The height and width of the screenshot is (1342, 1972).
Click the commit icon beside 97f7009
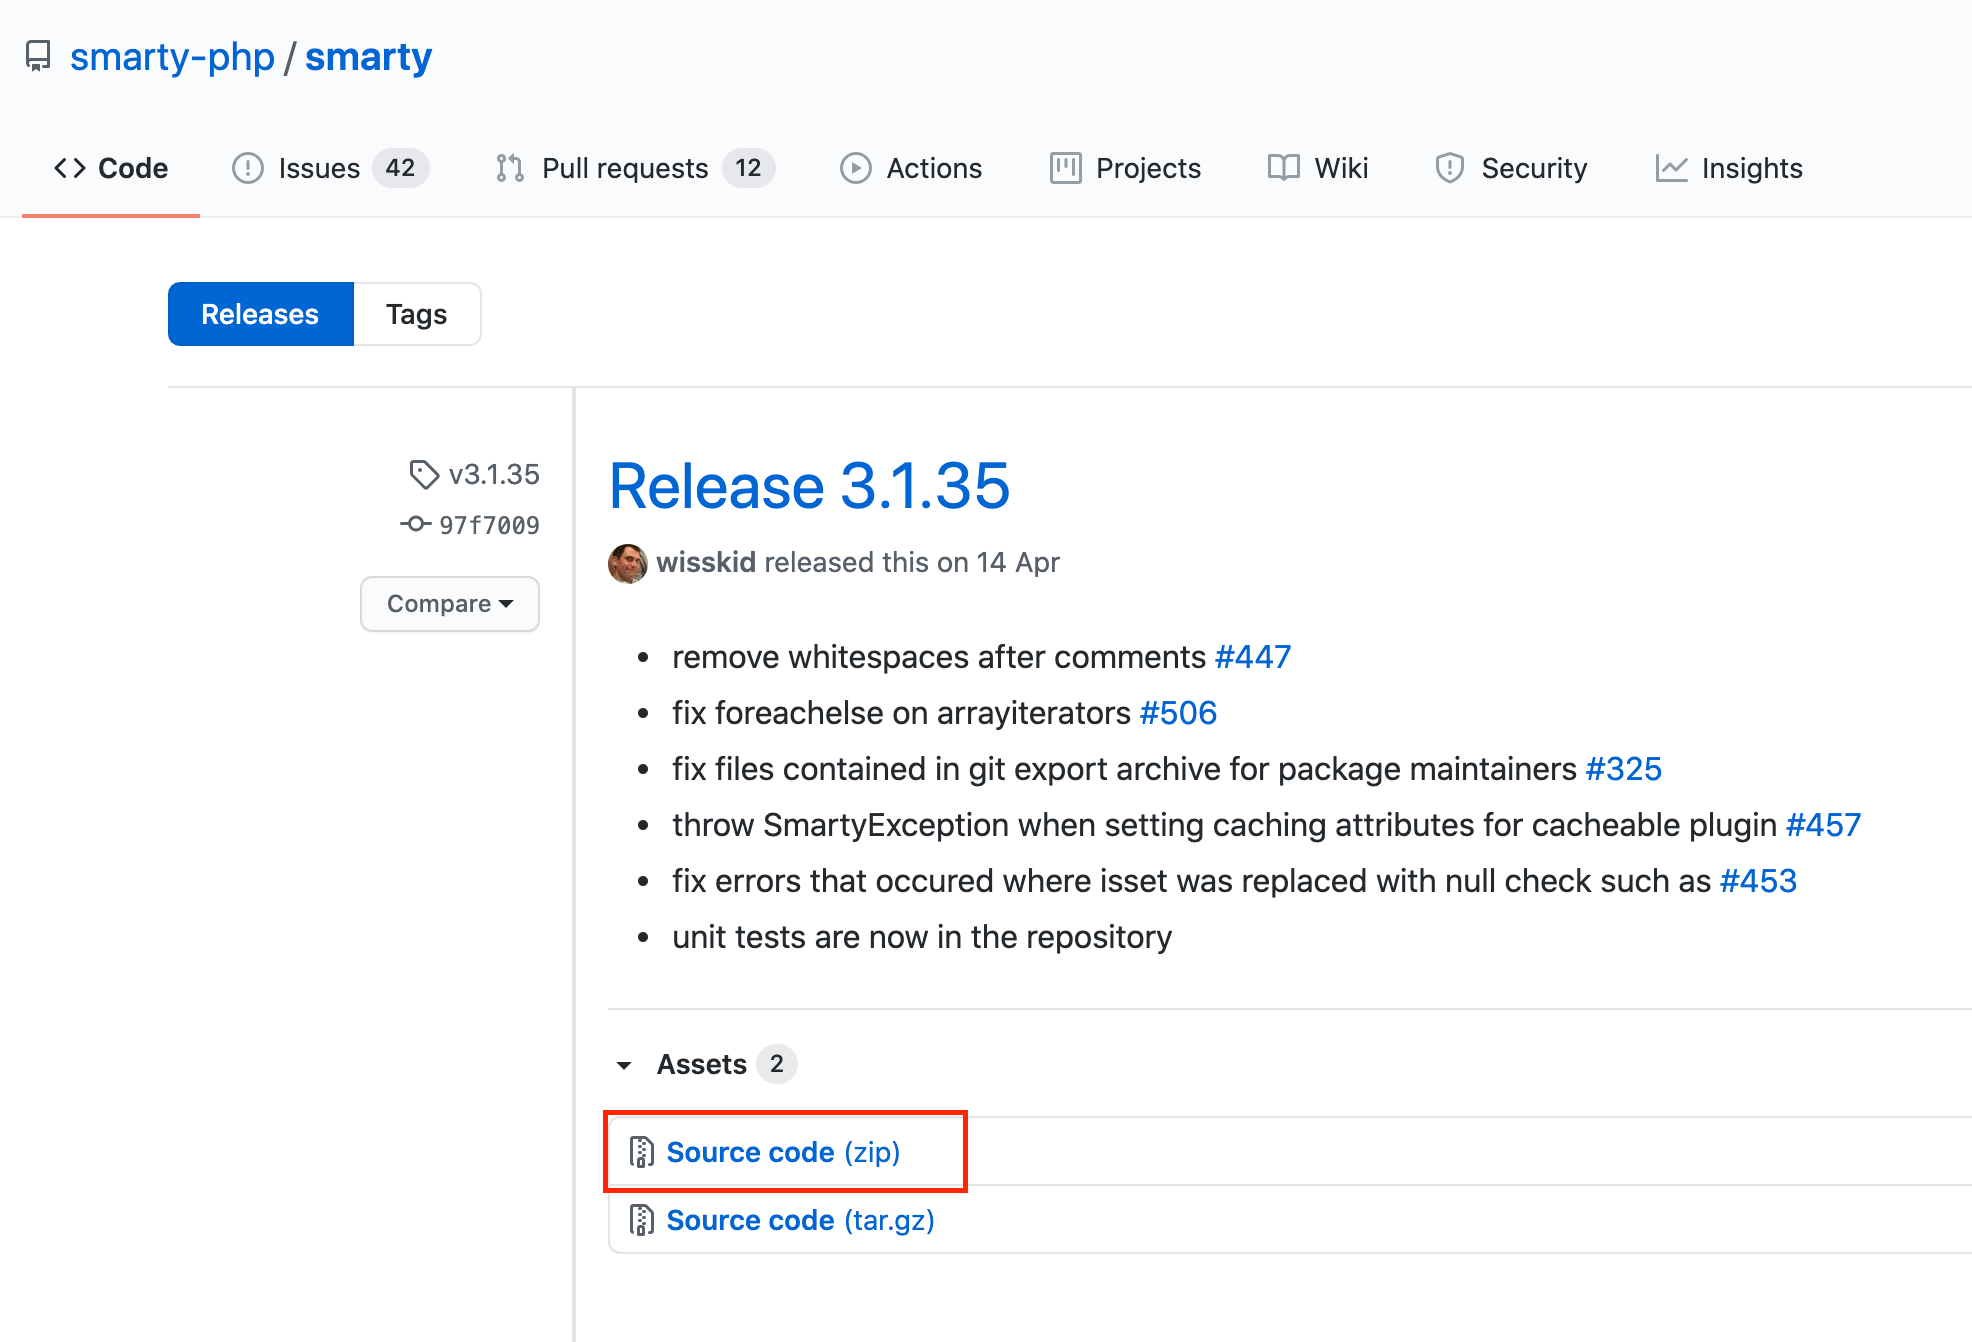(x=415, y=524)
